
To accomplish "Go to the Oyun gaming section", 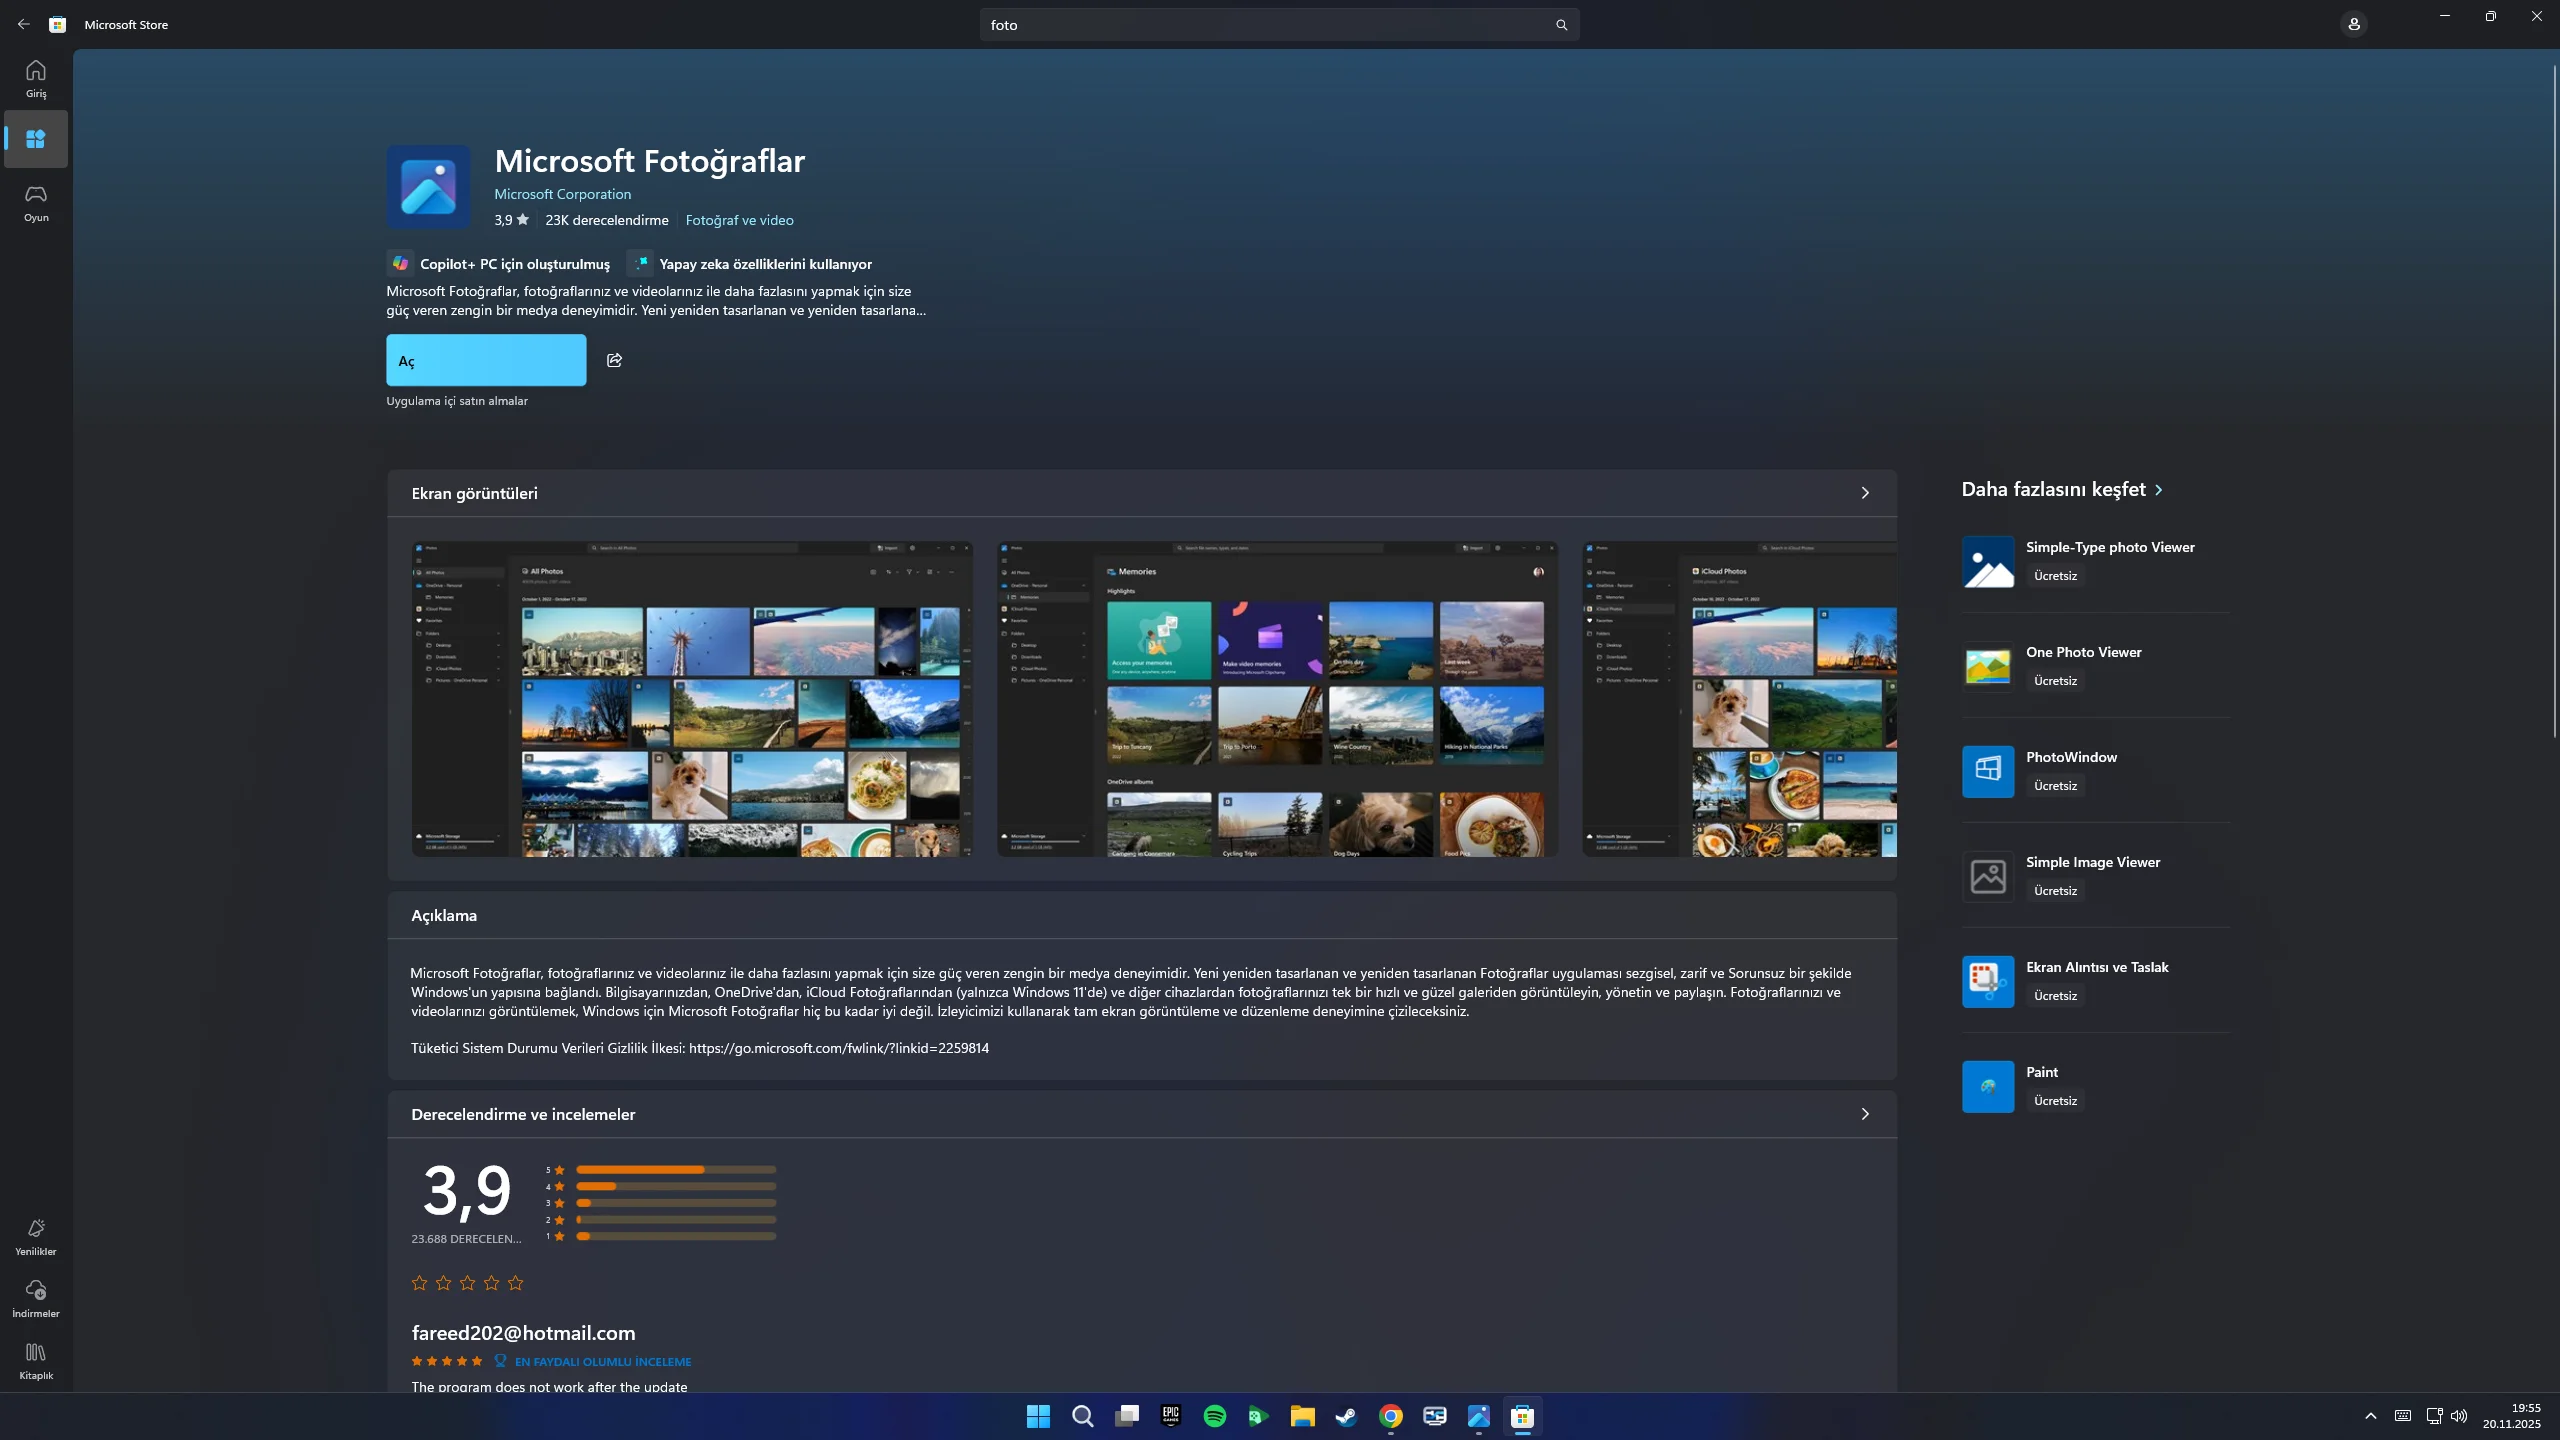I will (36, 202).
